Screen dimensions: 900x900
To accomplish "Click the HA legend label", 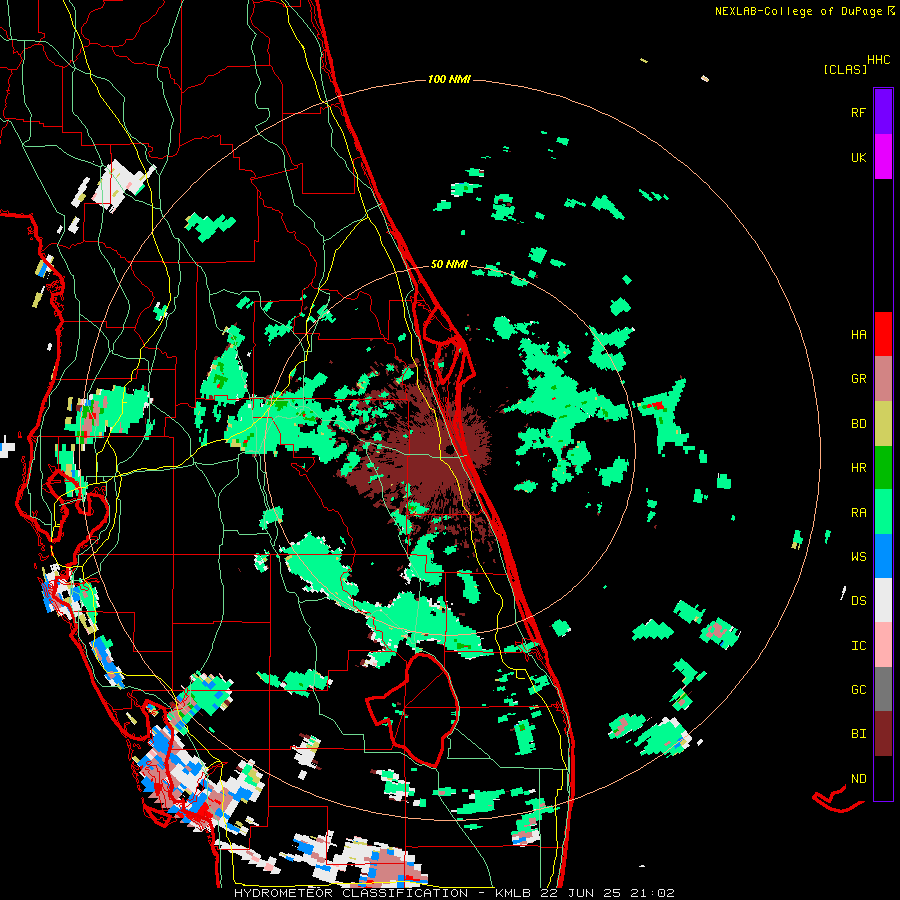I will point(859,334).
